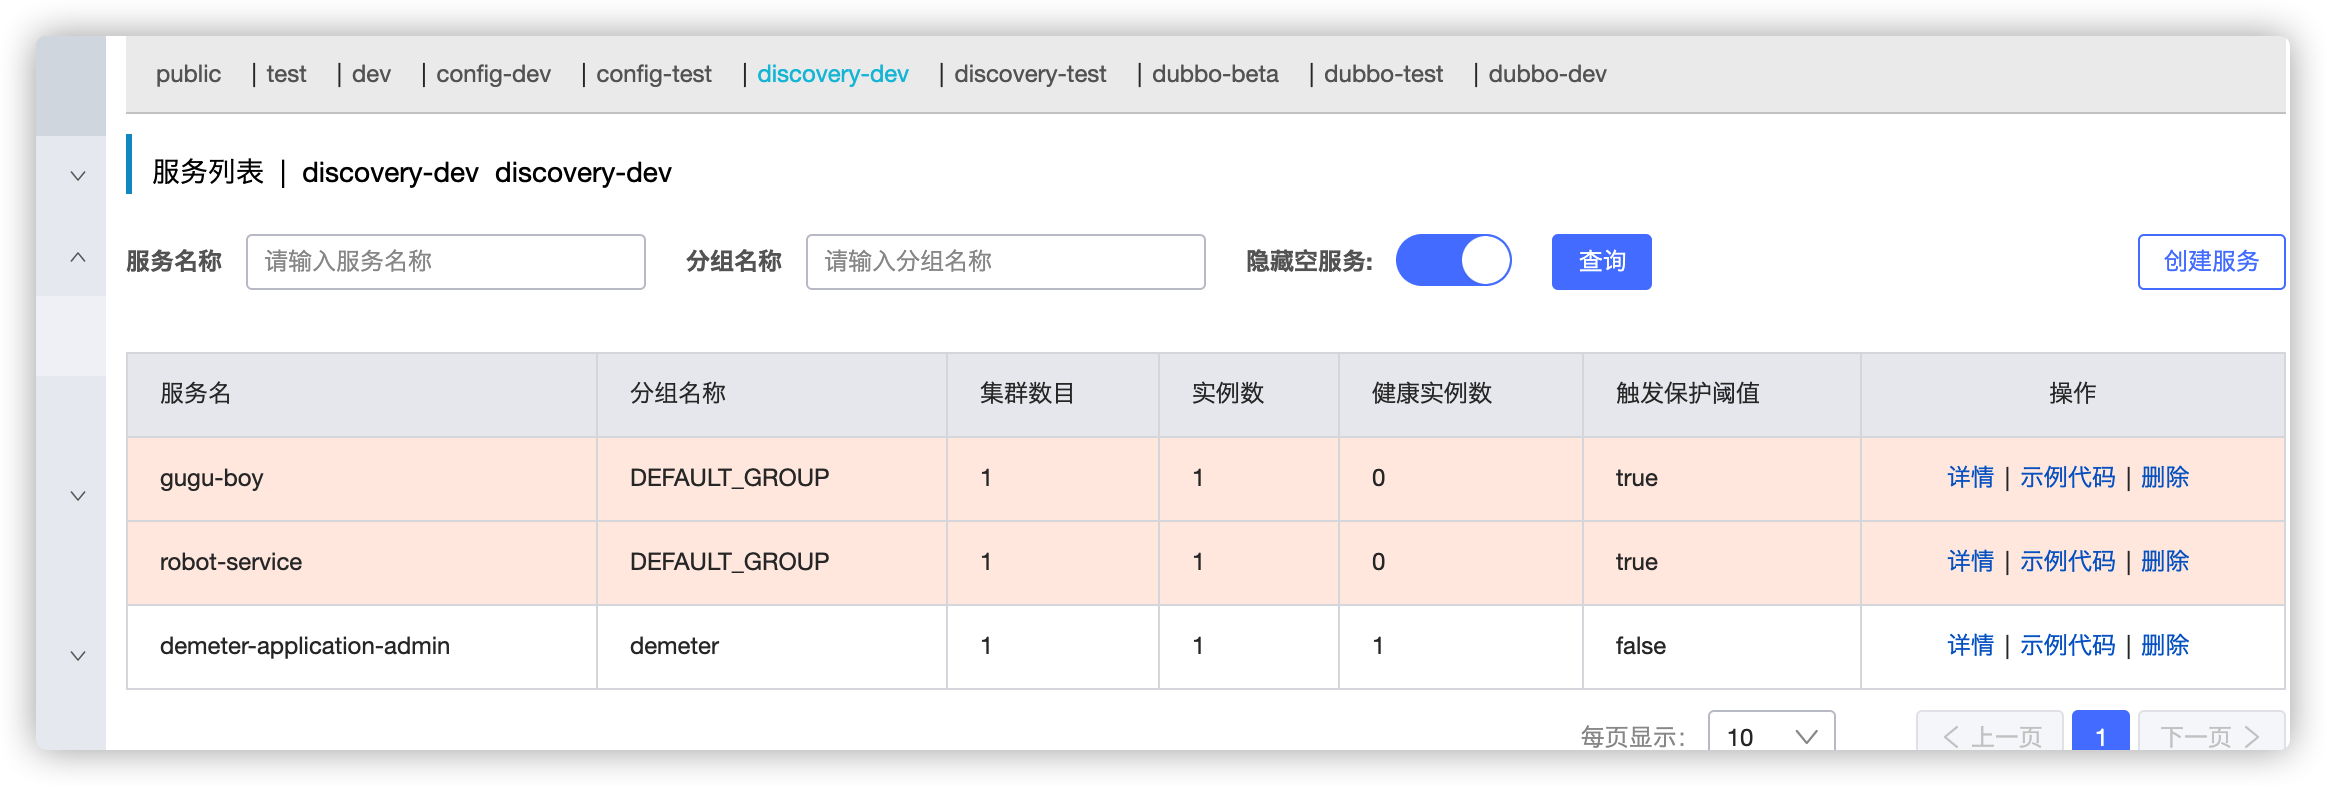Switch to config-dev namespace

[493, 74]
